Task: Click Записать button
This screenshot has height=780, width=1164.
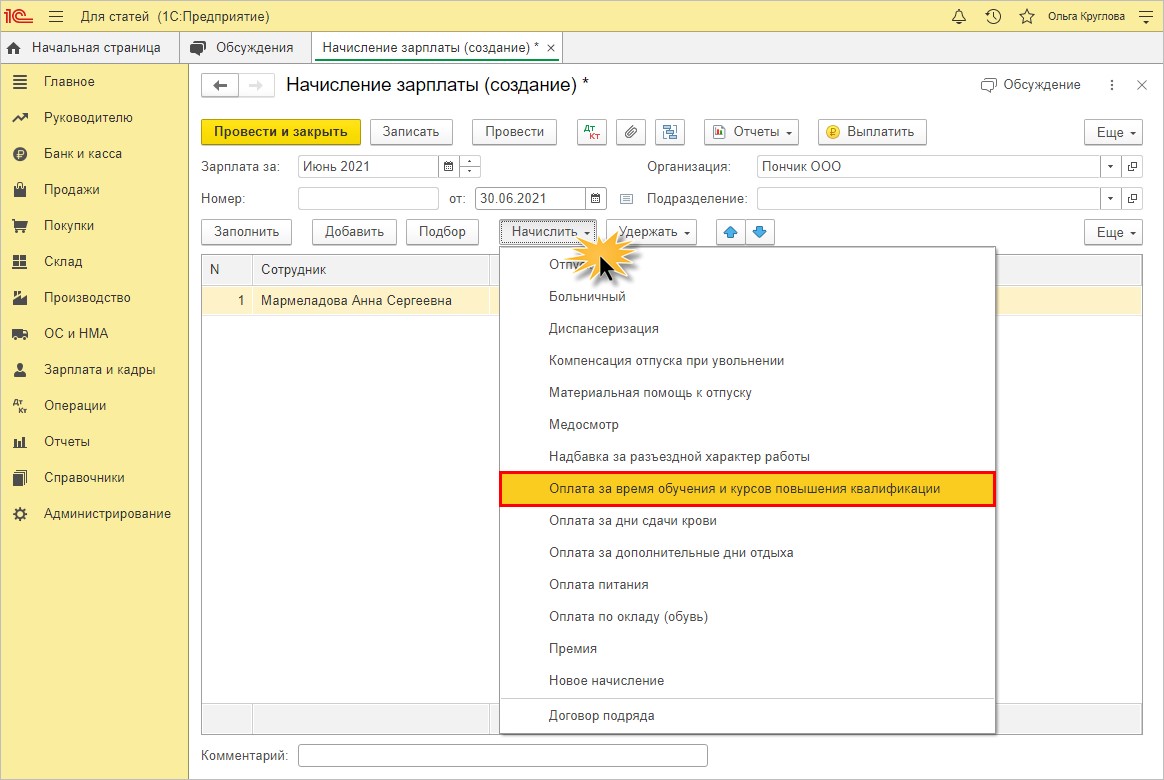Action: click(411, 132)
